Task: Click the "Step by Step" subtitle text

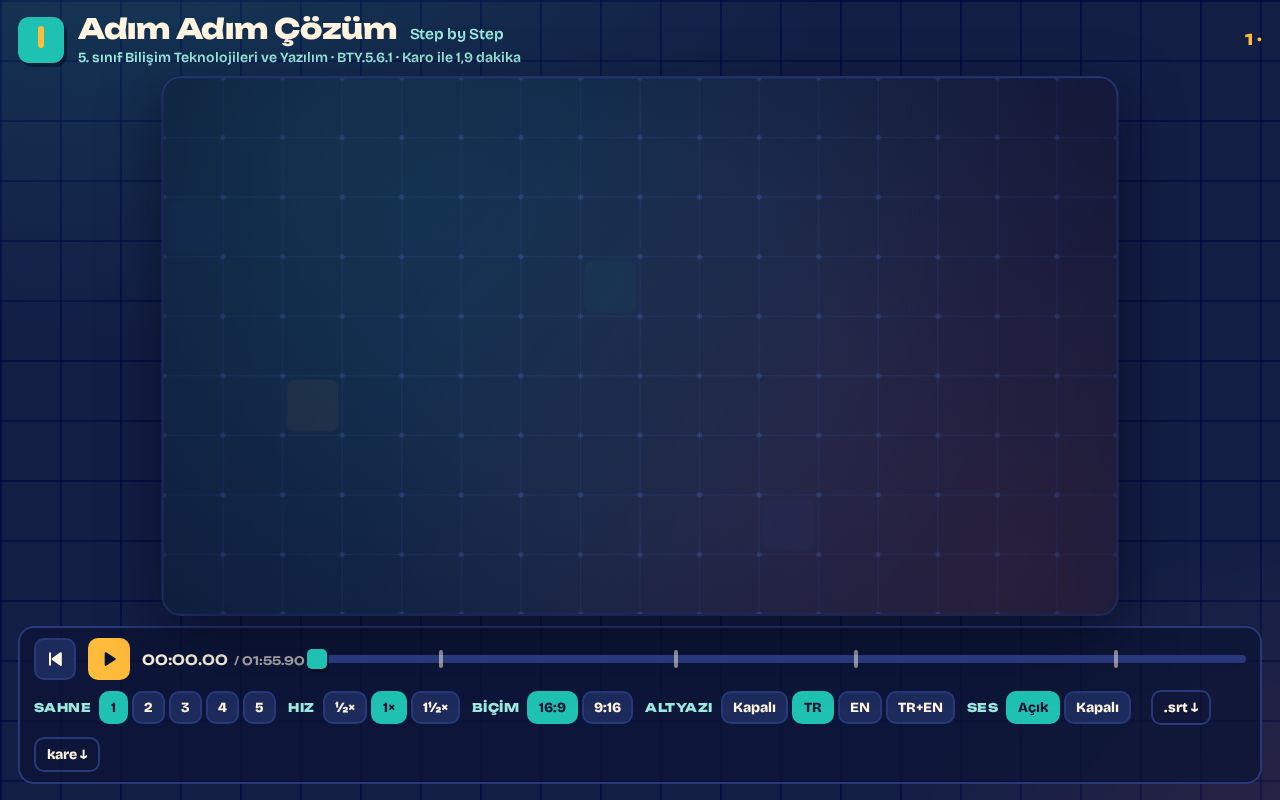Action: point(457,34)
